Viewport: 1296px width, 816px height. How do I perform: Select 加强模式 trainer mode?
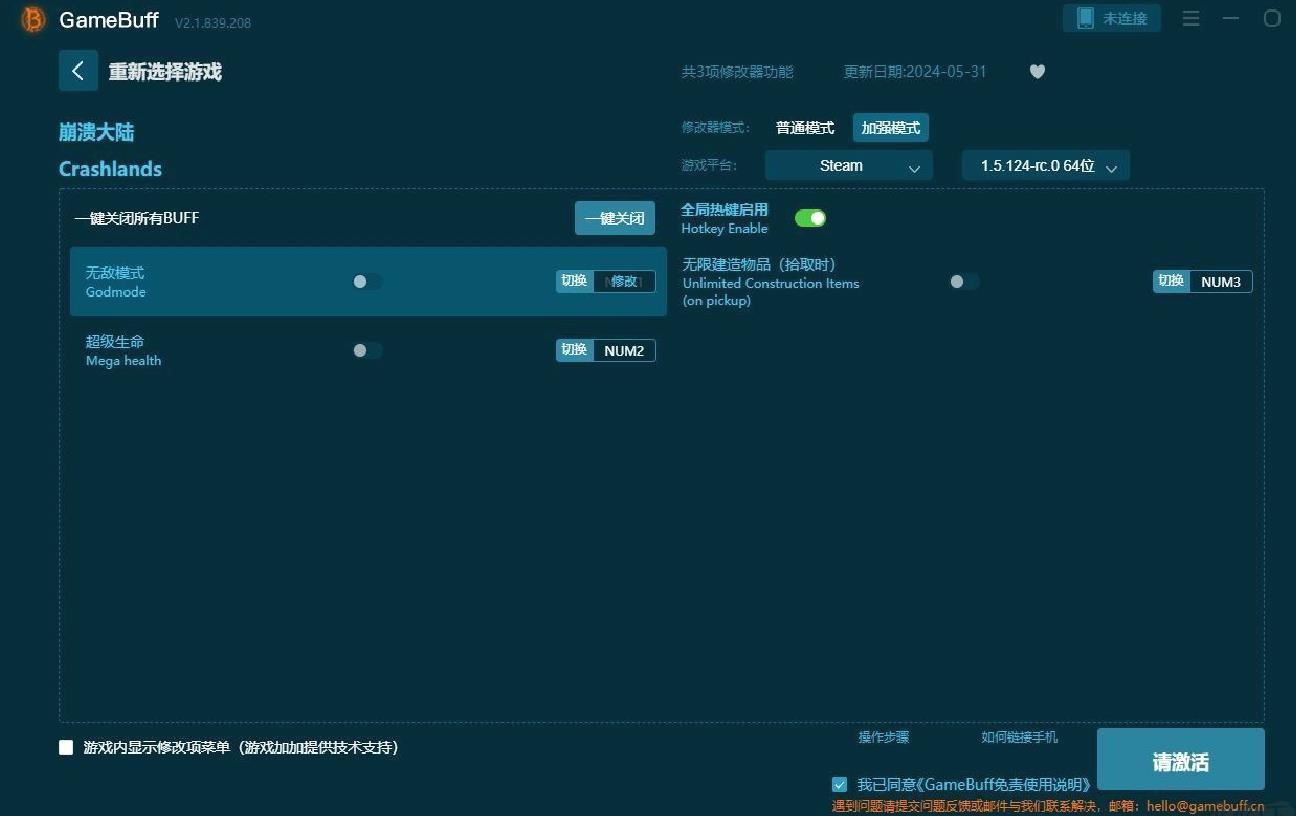(x=891, y=128)
